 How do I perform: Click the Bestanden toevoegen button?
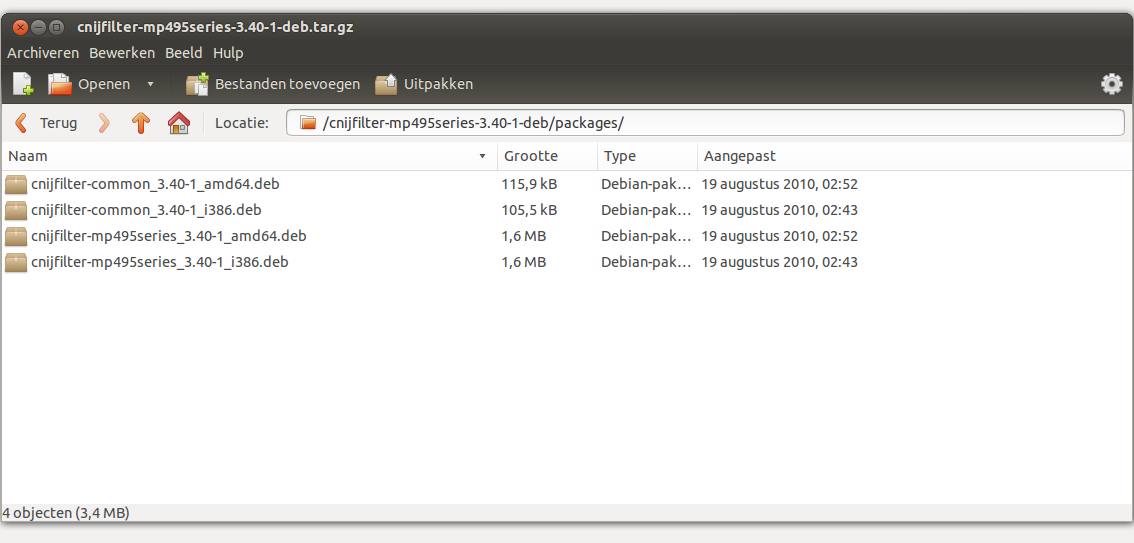coord(273,84)
